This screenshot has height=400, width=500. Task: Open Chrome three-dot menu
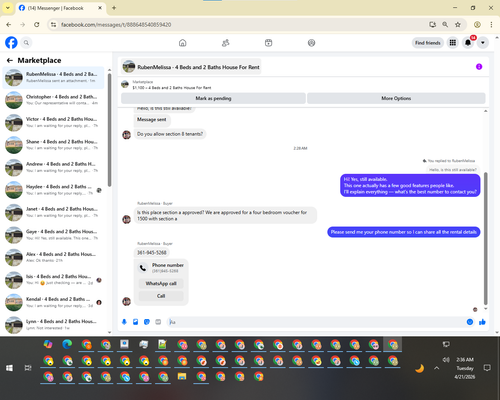pos(491,25)
